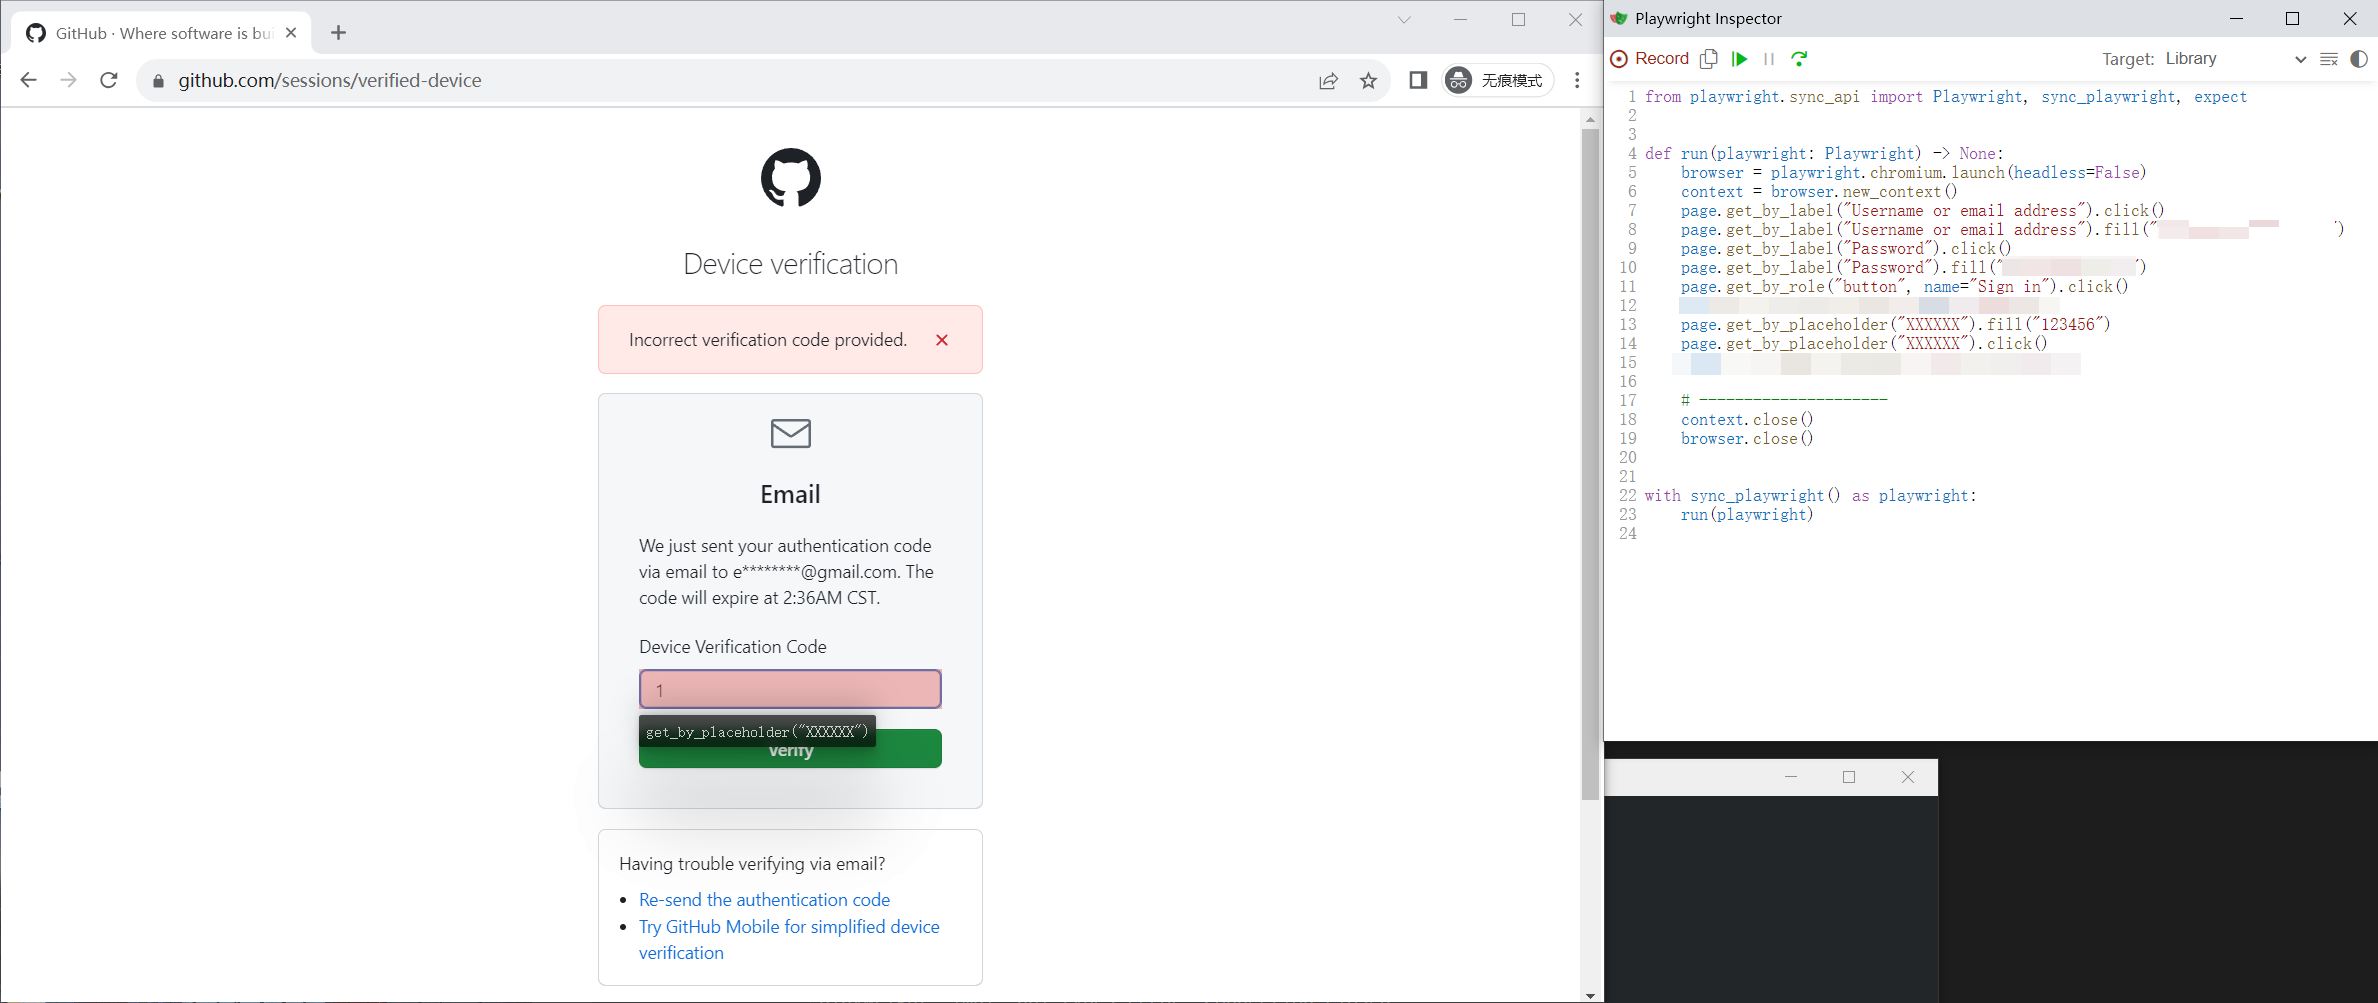The width and height of the screenshot is (2378, 1003).
Task: Maximize the Chrome browser window
Action: [x=1518, y=20]
